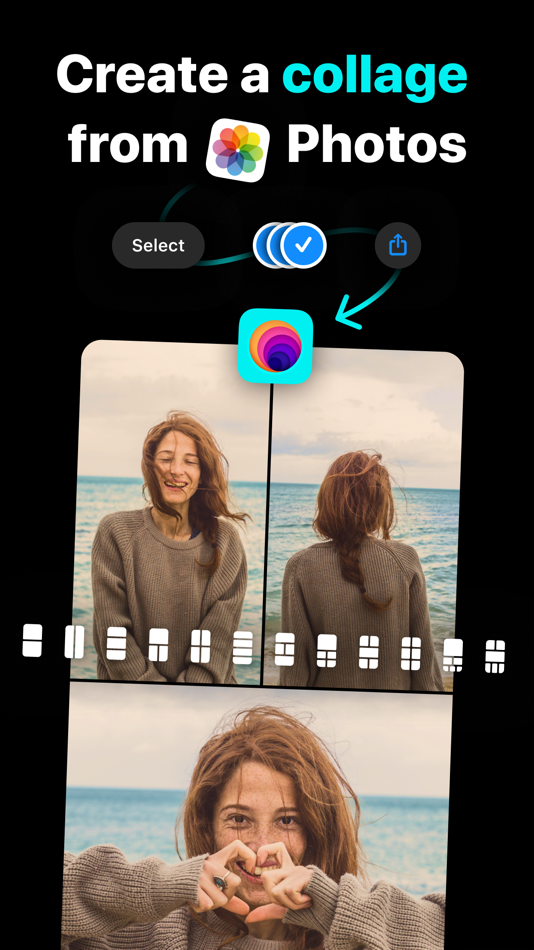Screen dimensions: 534x950
Task: Select the heart-hands woman photo
Action: [257, 817]
